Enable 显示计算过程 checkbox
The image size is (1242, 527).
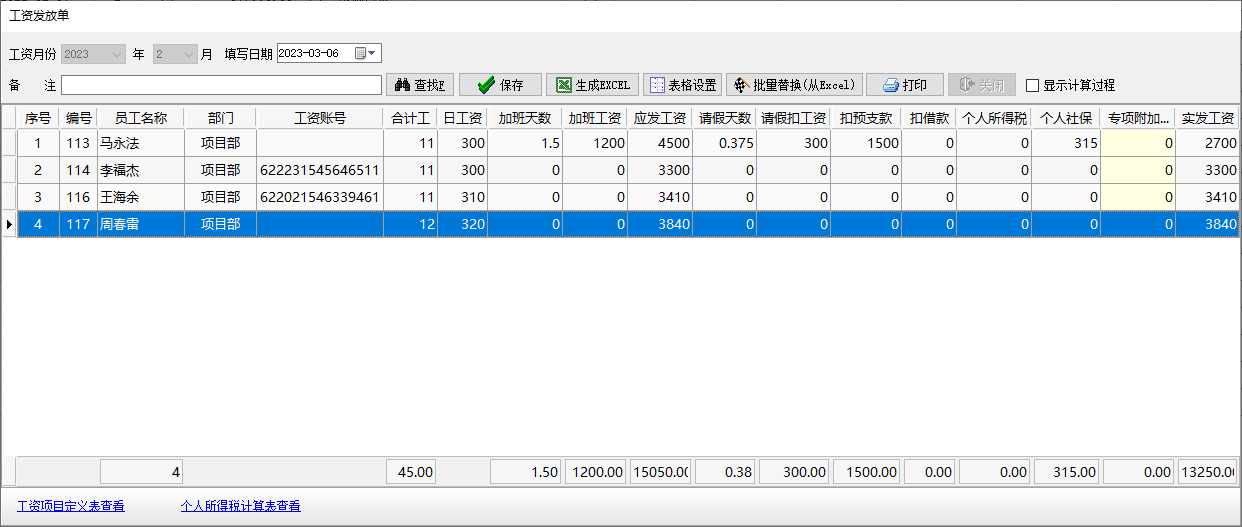point(1033,86)
